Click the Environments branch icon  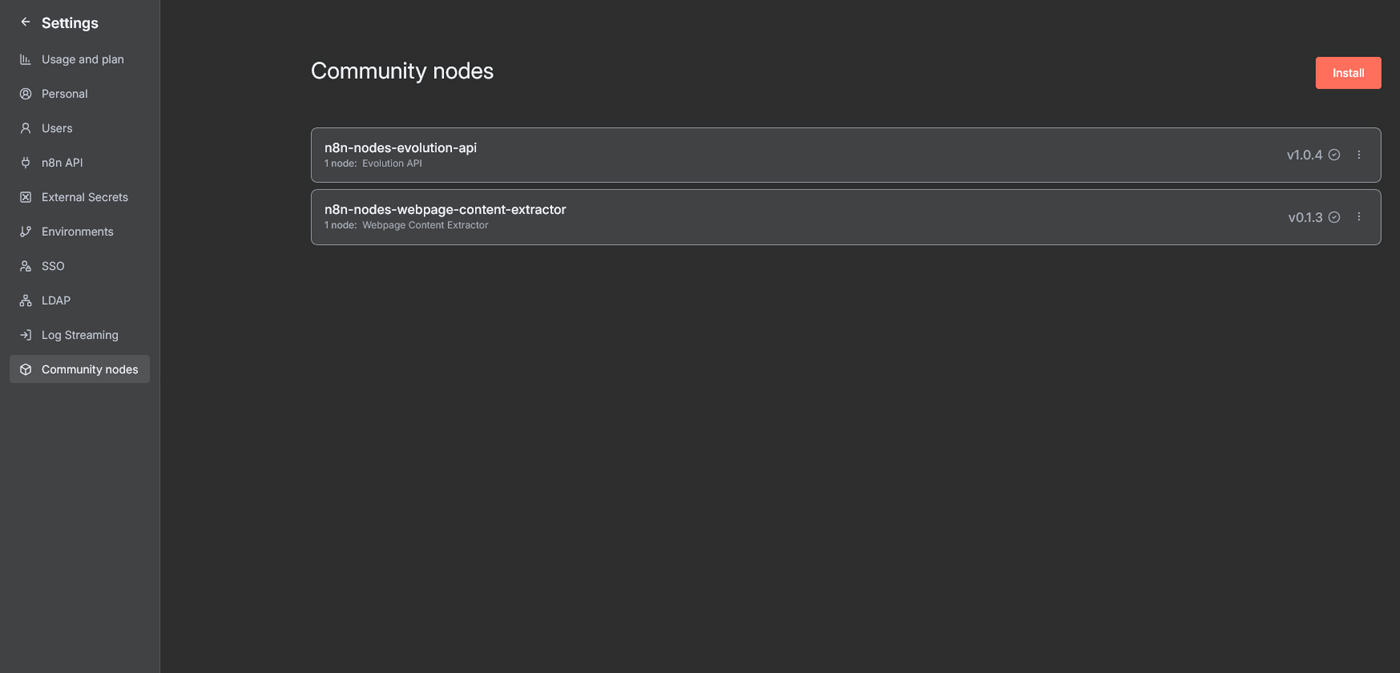pyautogui.click(x=24, y=231)
